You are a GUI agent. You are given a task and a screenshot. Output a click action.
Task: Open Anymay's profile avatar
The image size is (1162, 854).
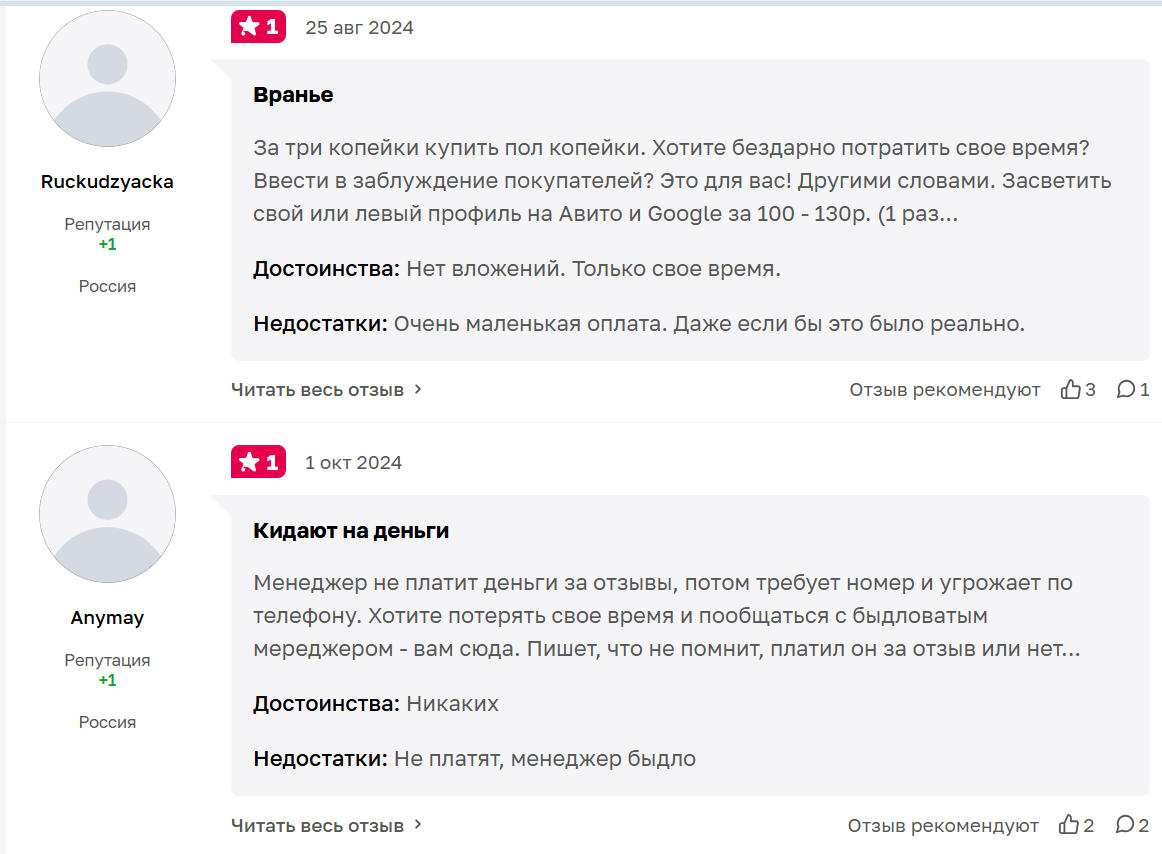[107, 513]
